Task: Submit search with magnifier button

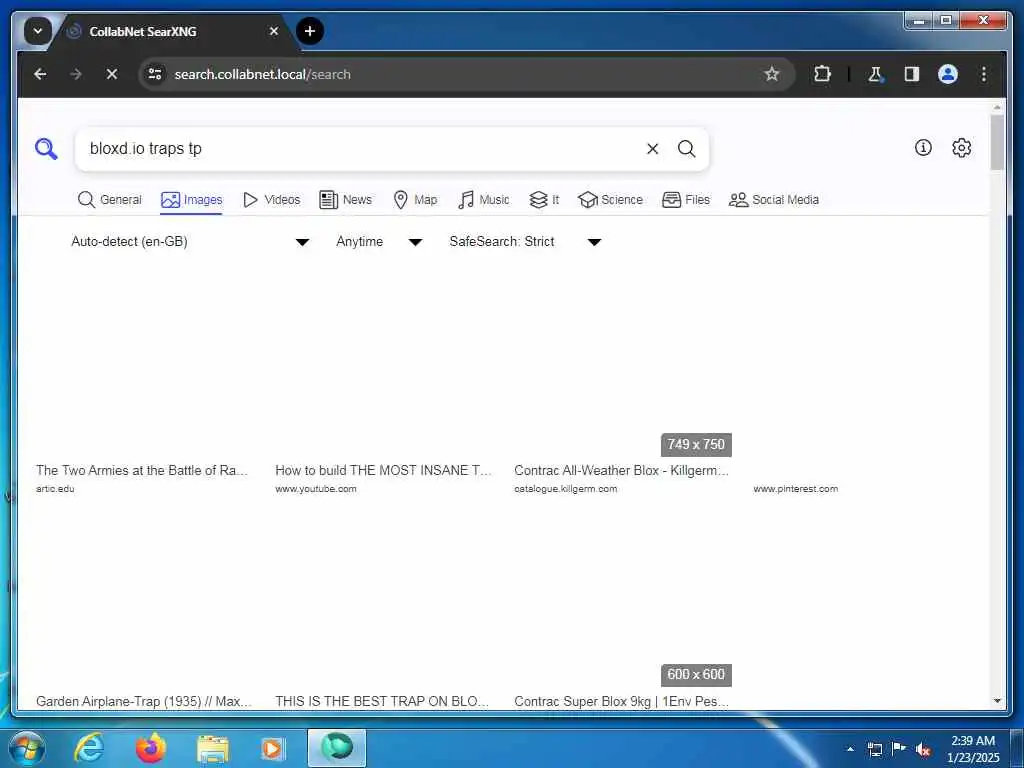Action: coord(686,149)
